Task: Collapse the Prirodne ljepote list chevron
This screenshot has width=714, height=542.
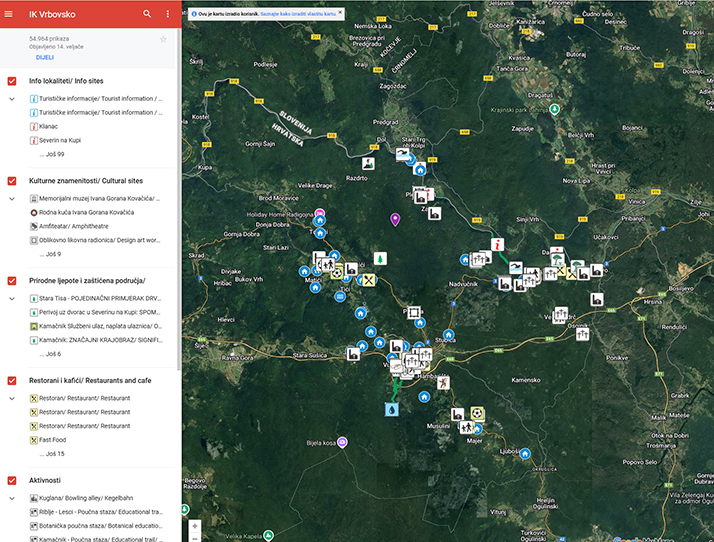Action: click(x=12, y=299)
